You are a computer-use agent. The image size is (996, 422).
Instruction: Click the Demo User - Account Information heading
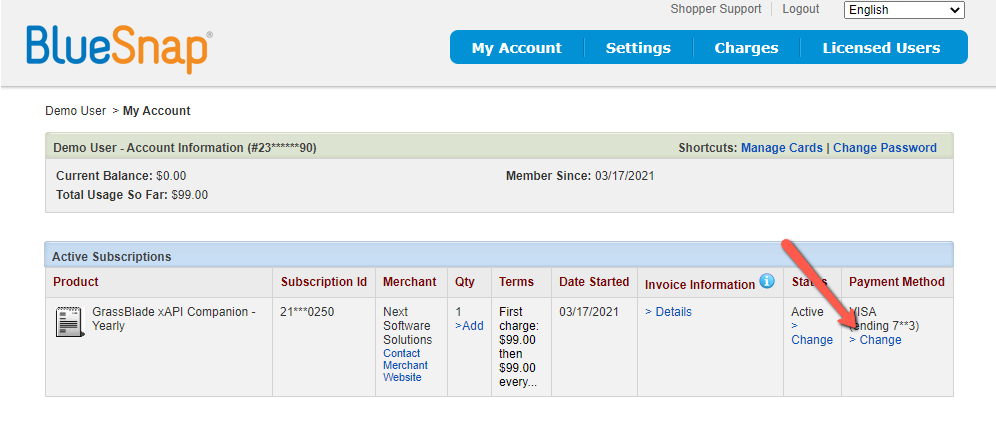pyautogui.click(x=185, y=148)
